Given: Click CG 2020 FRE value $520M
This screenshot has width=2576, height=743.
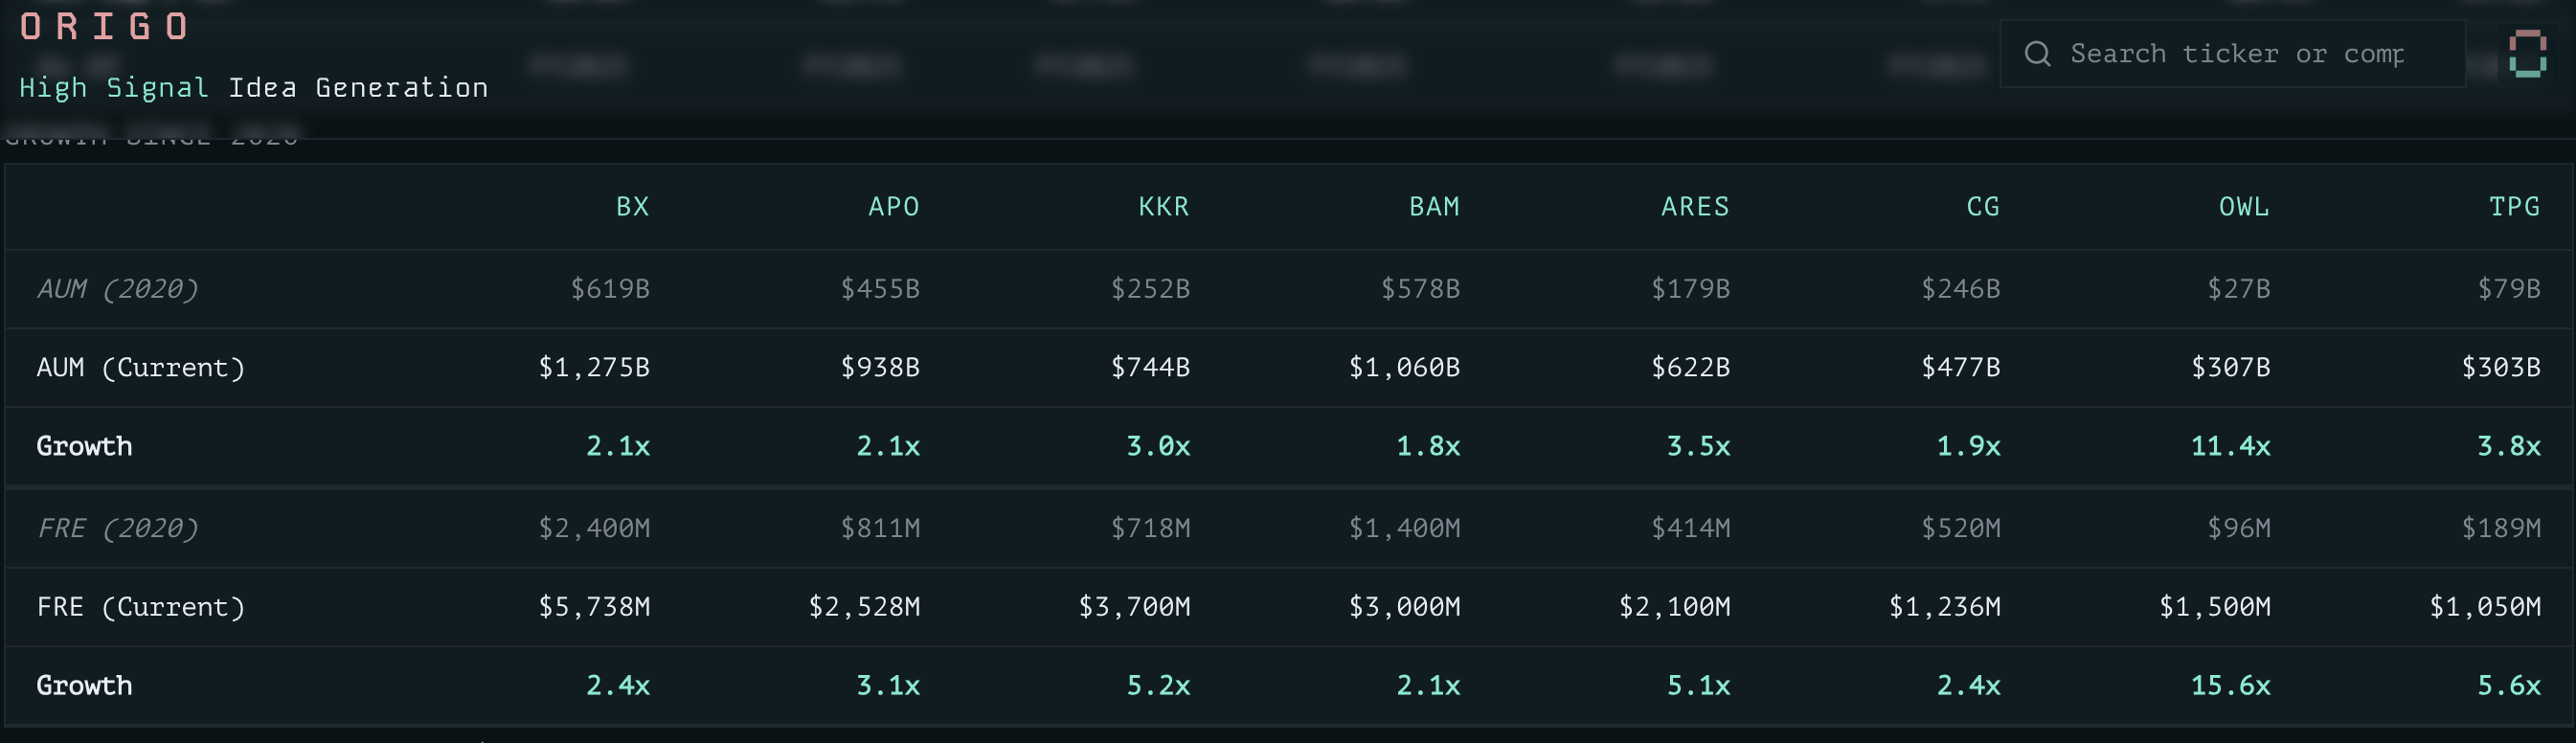Looking at the screenshot, I should tap(1960, 528).
